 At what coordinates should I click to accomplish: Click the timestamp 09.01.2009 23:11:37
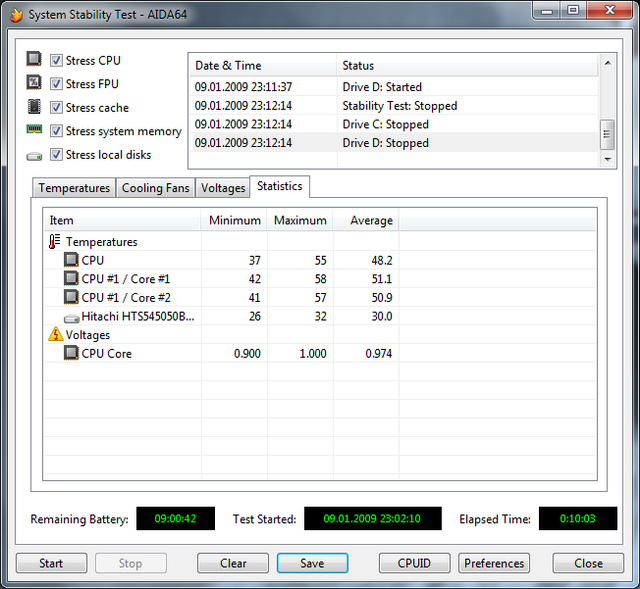[x=243, y=87]
